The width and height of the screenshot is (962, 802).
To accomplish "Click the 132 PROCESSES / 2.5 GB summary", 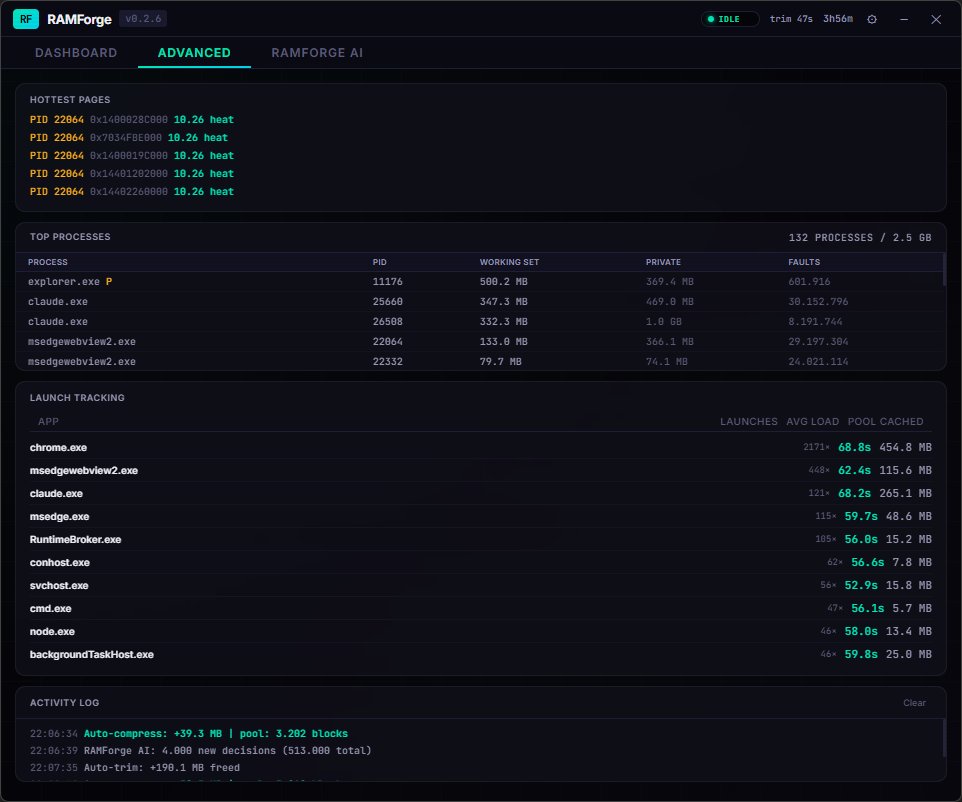I will [x=860, y=237].
